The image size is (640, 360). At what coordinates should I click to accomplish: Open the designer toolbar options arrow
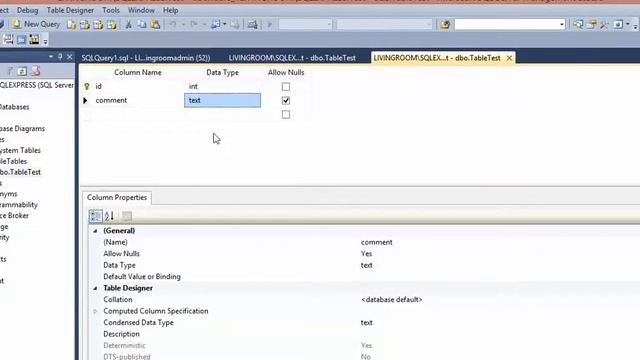tap(45, 41)
